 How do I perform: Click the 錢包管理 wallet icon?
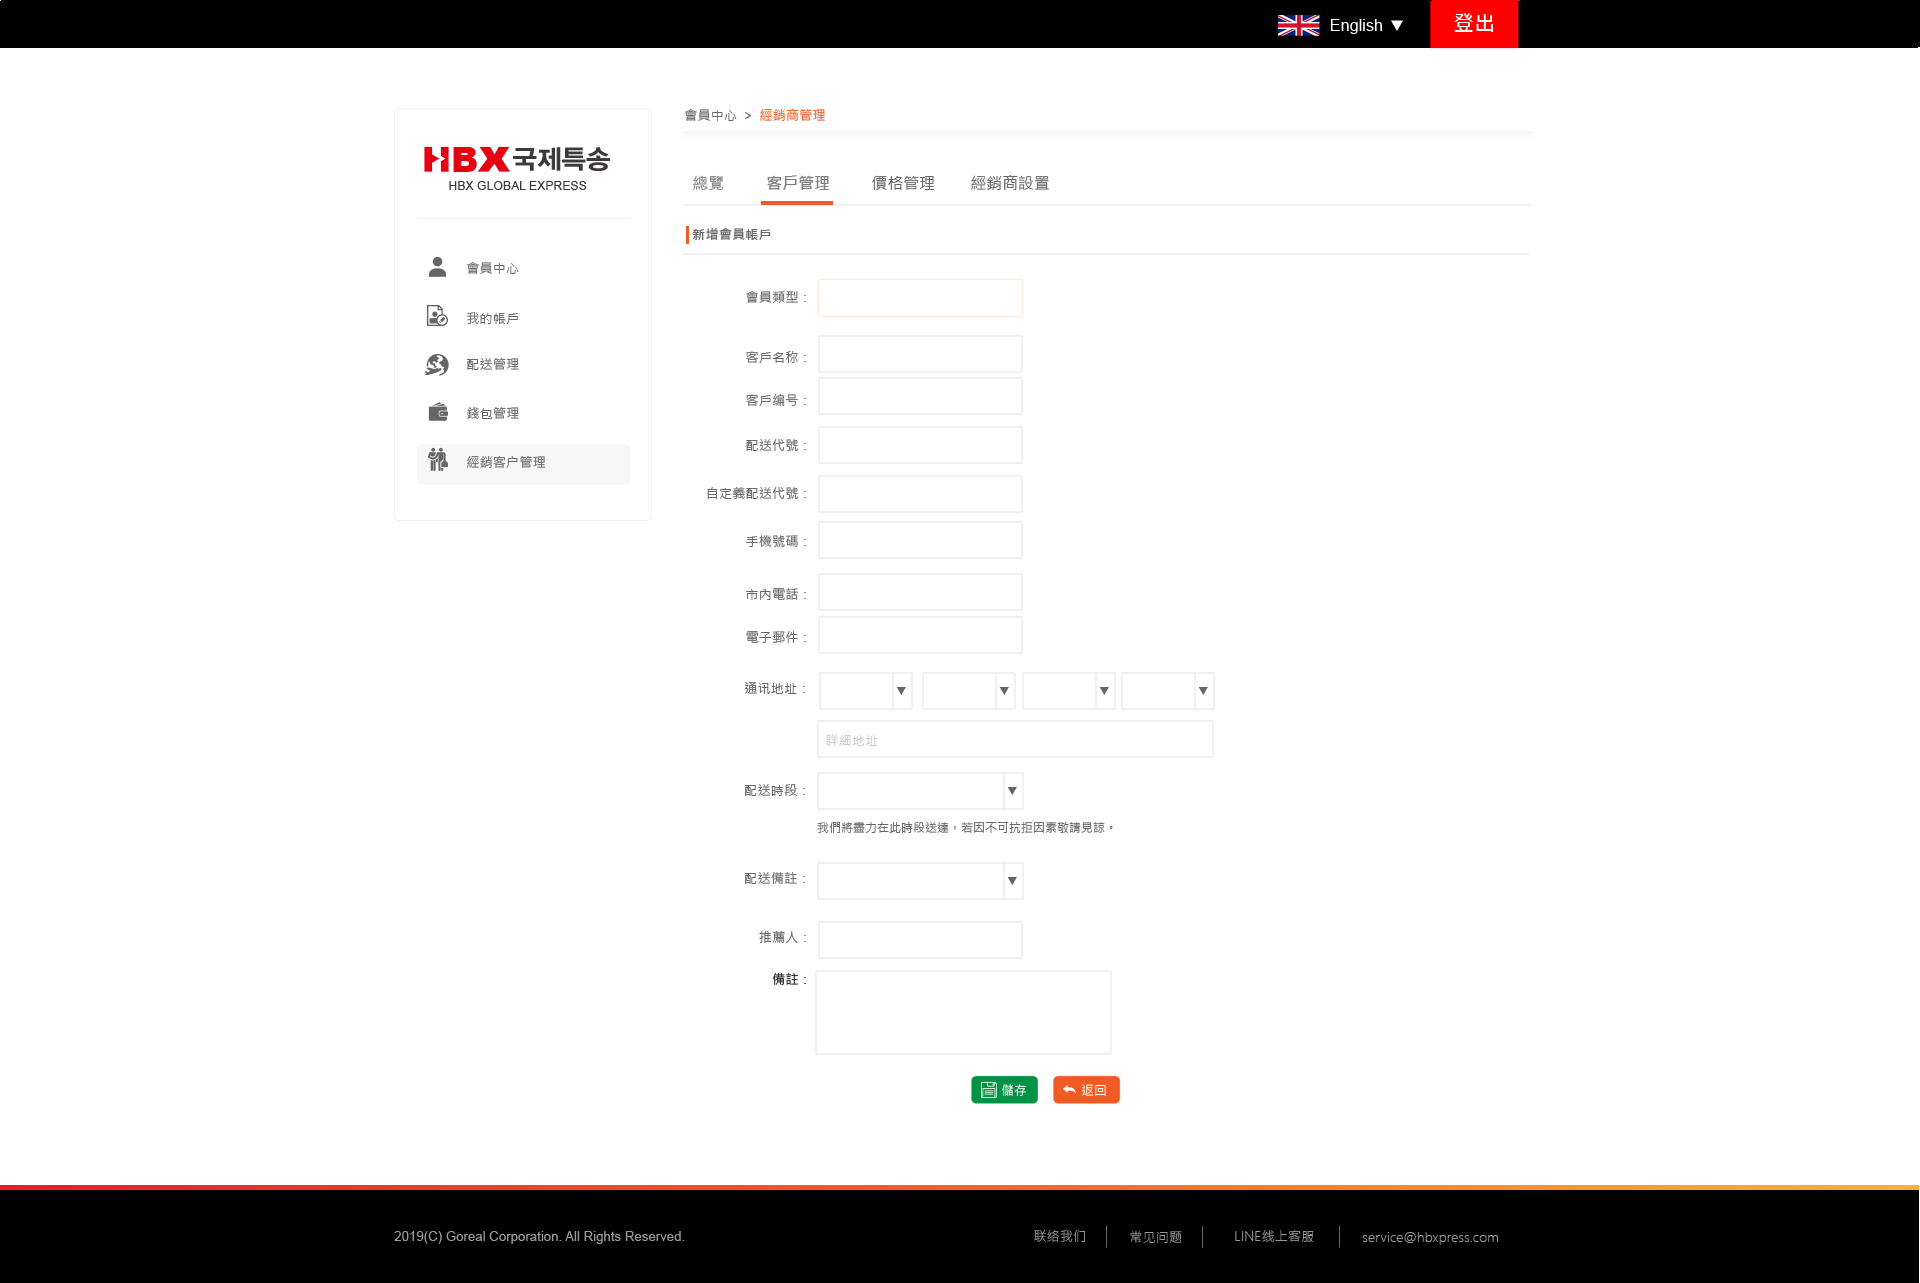(437, 412)
